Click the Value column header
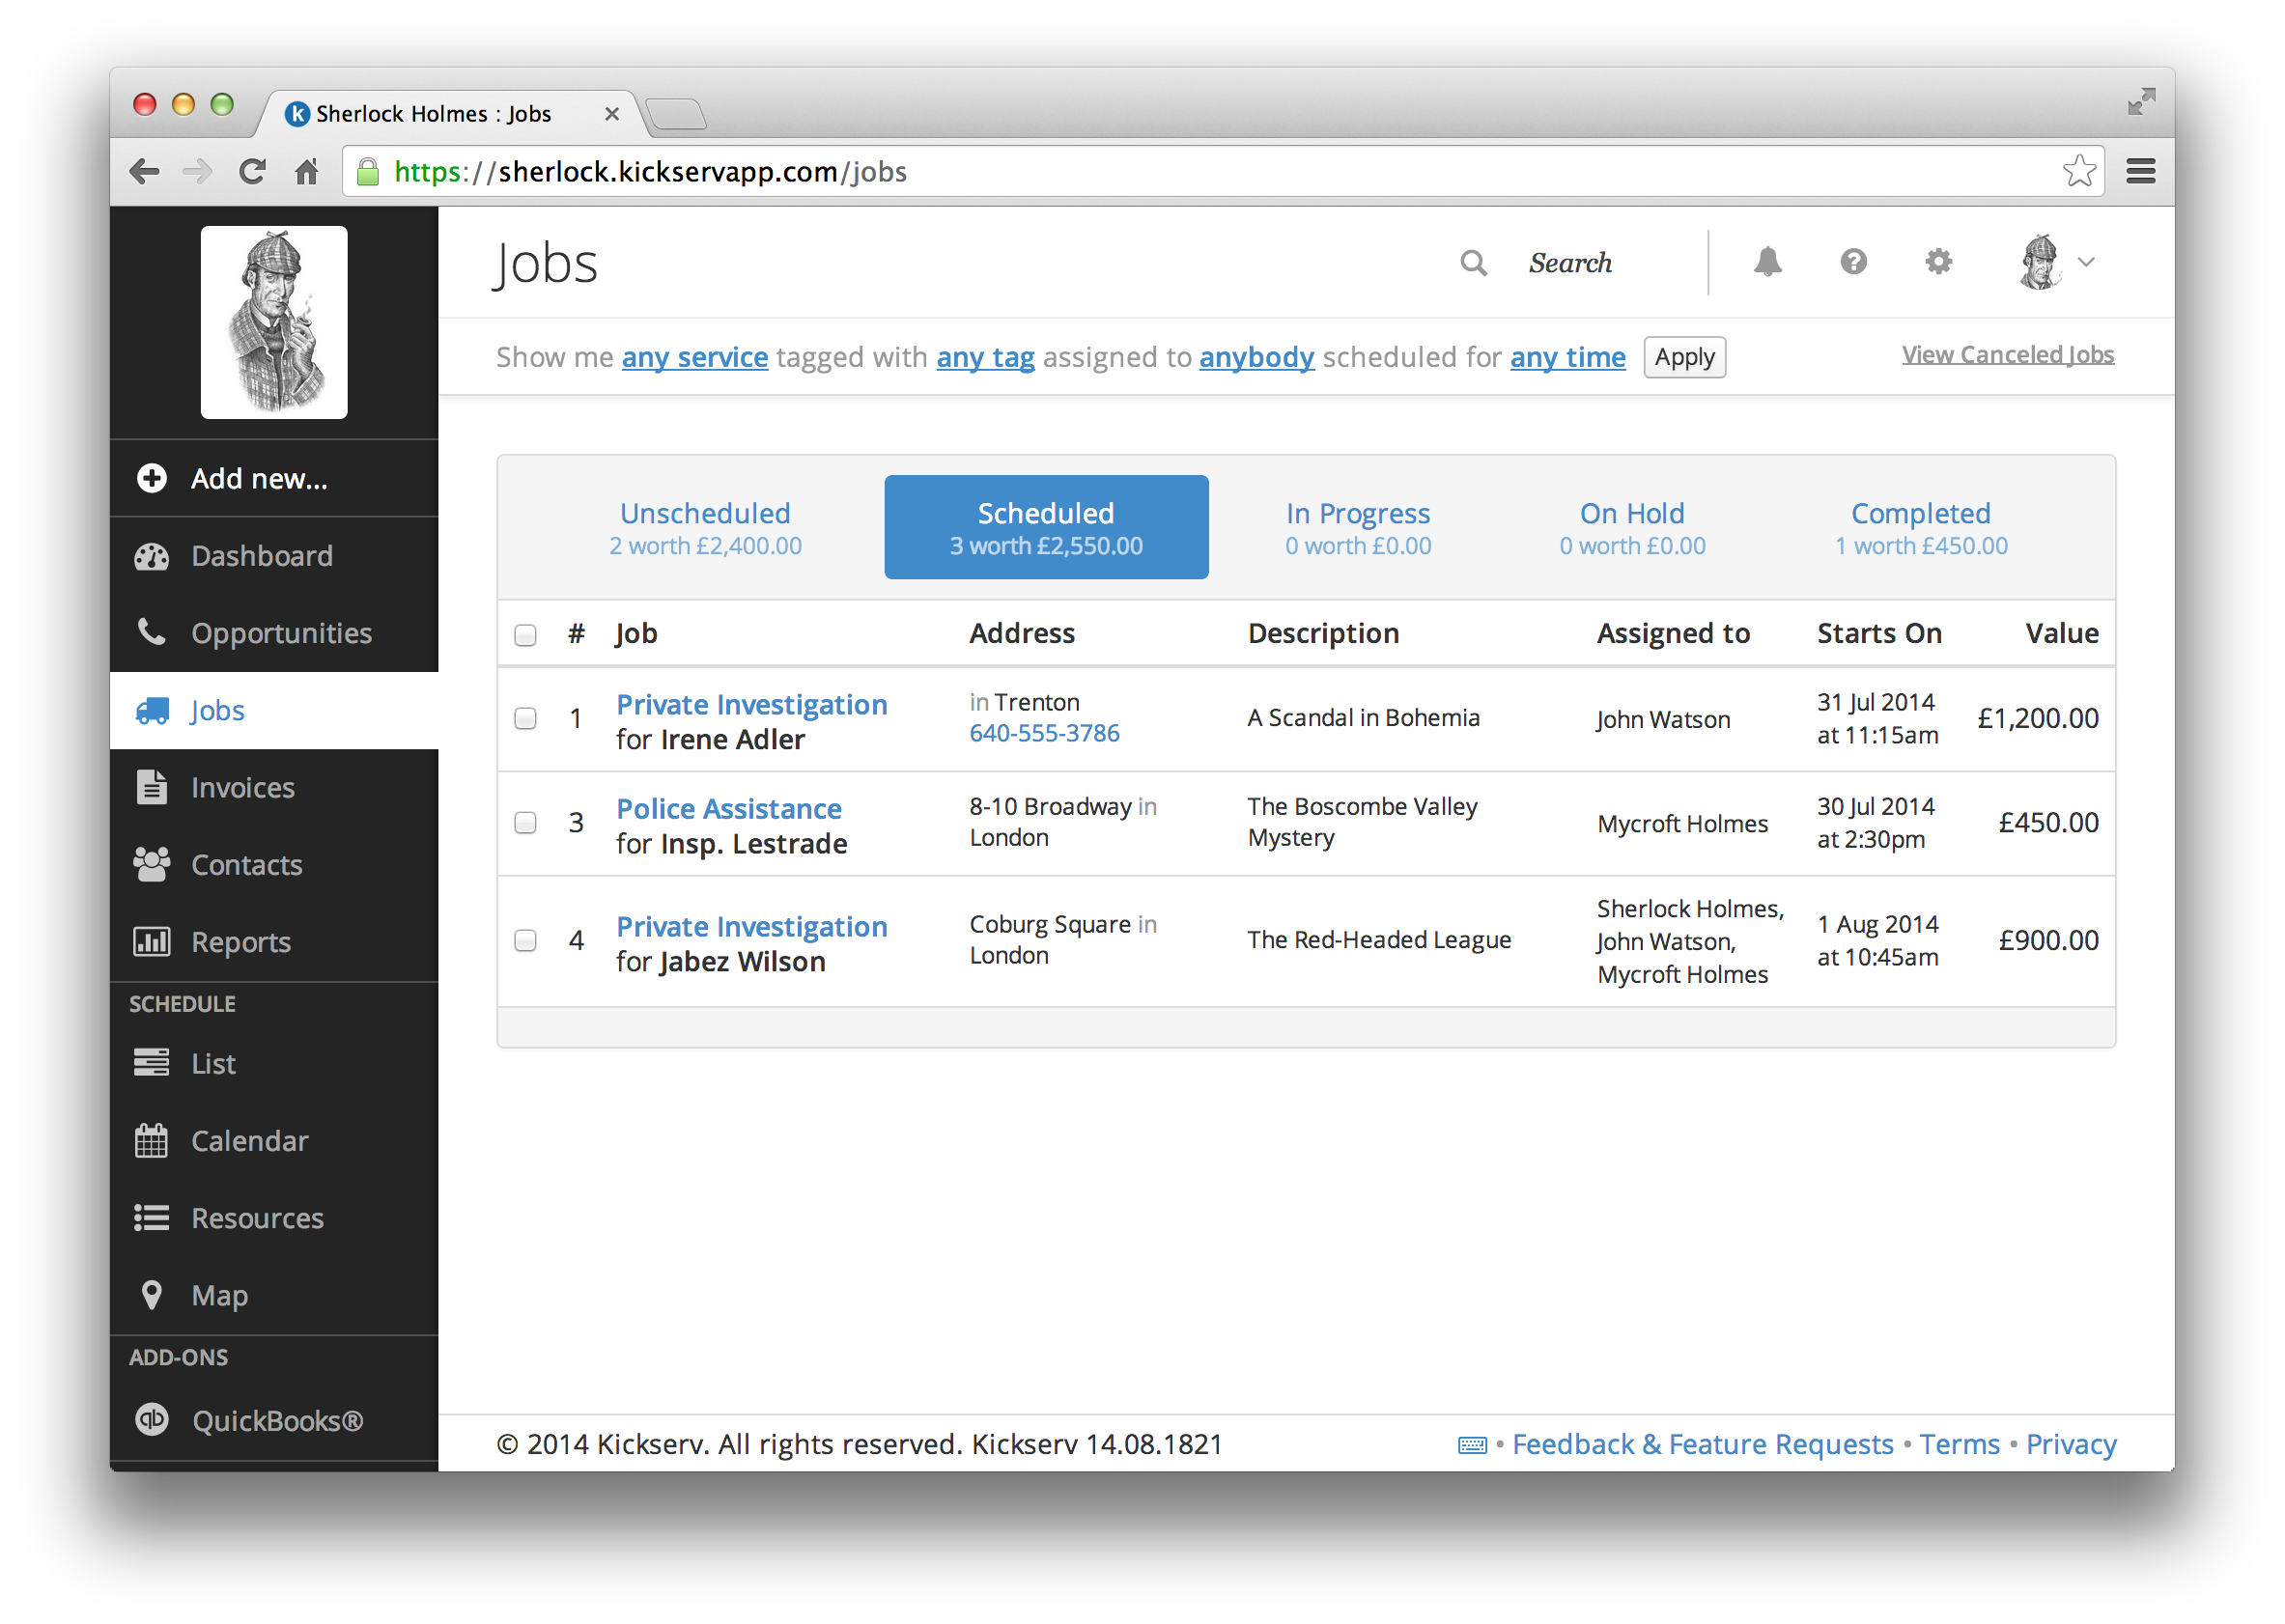The image size is (2285, 1624). point(2061,633)
